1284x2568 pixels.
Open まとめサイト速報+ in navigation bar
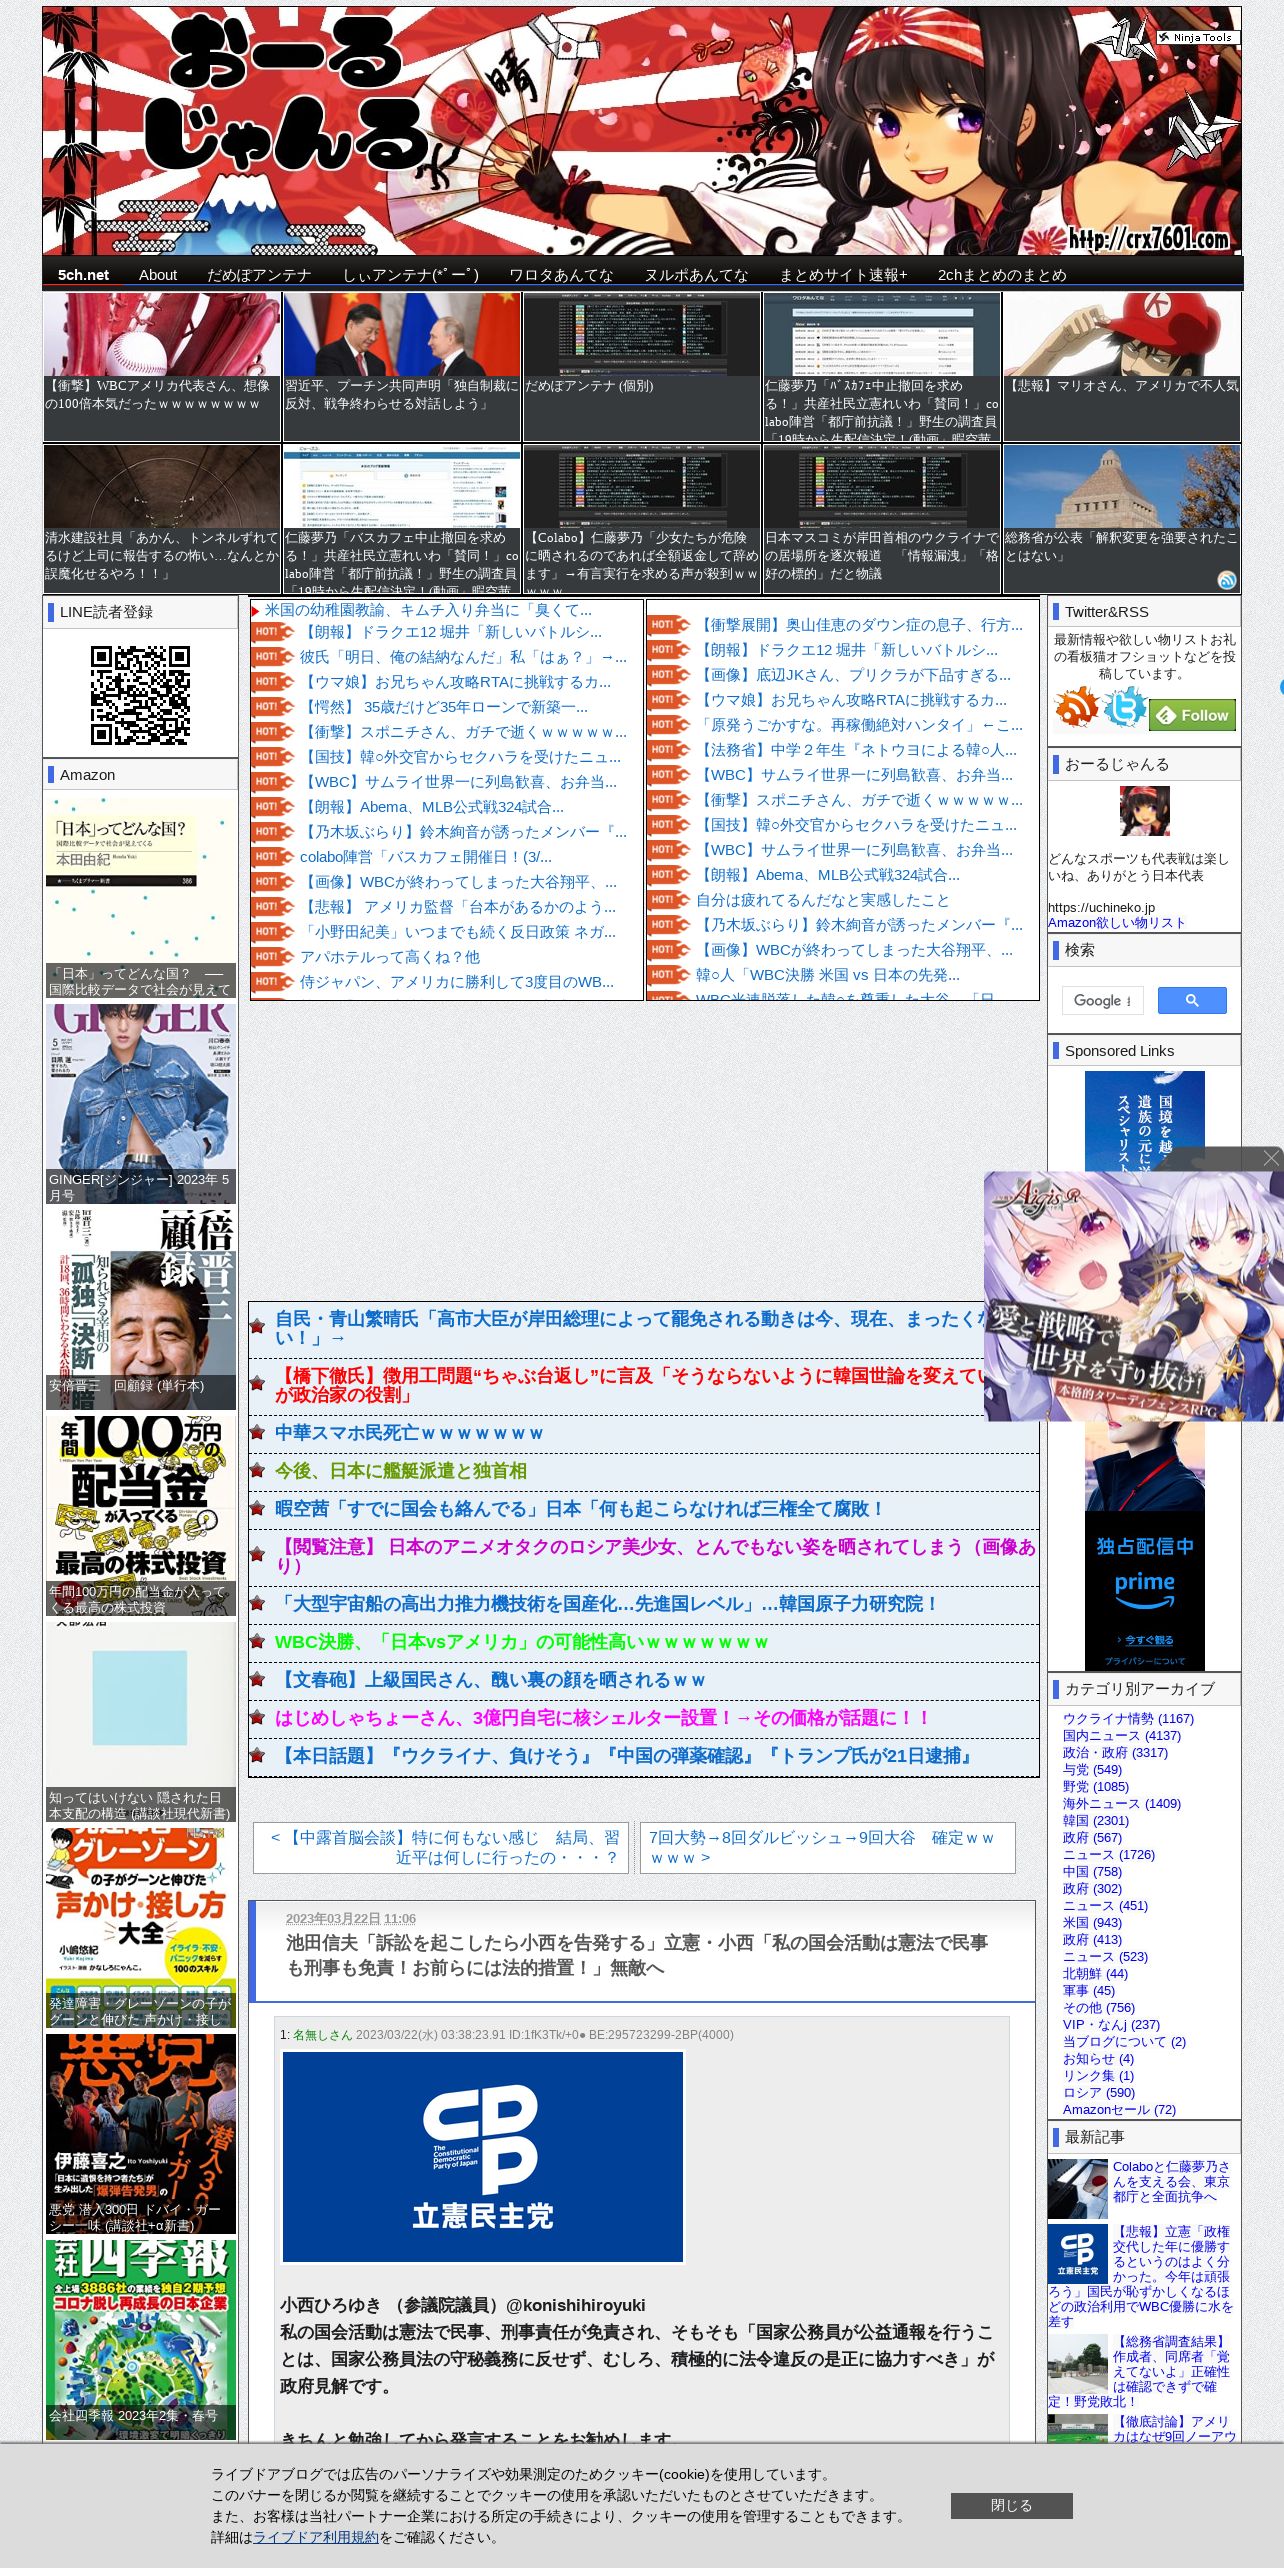coord(843,275)
